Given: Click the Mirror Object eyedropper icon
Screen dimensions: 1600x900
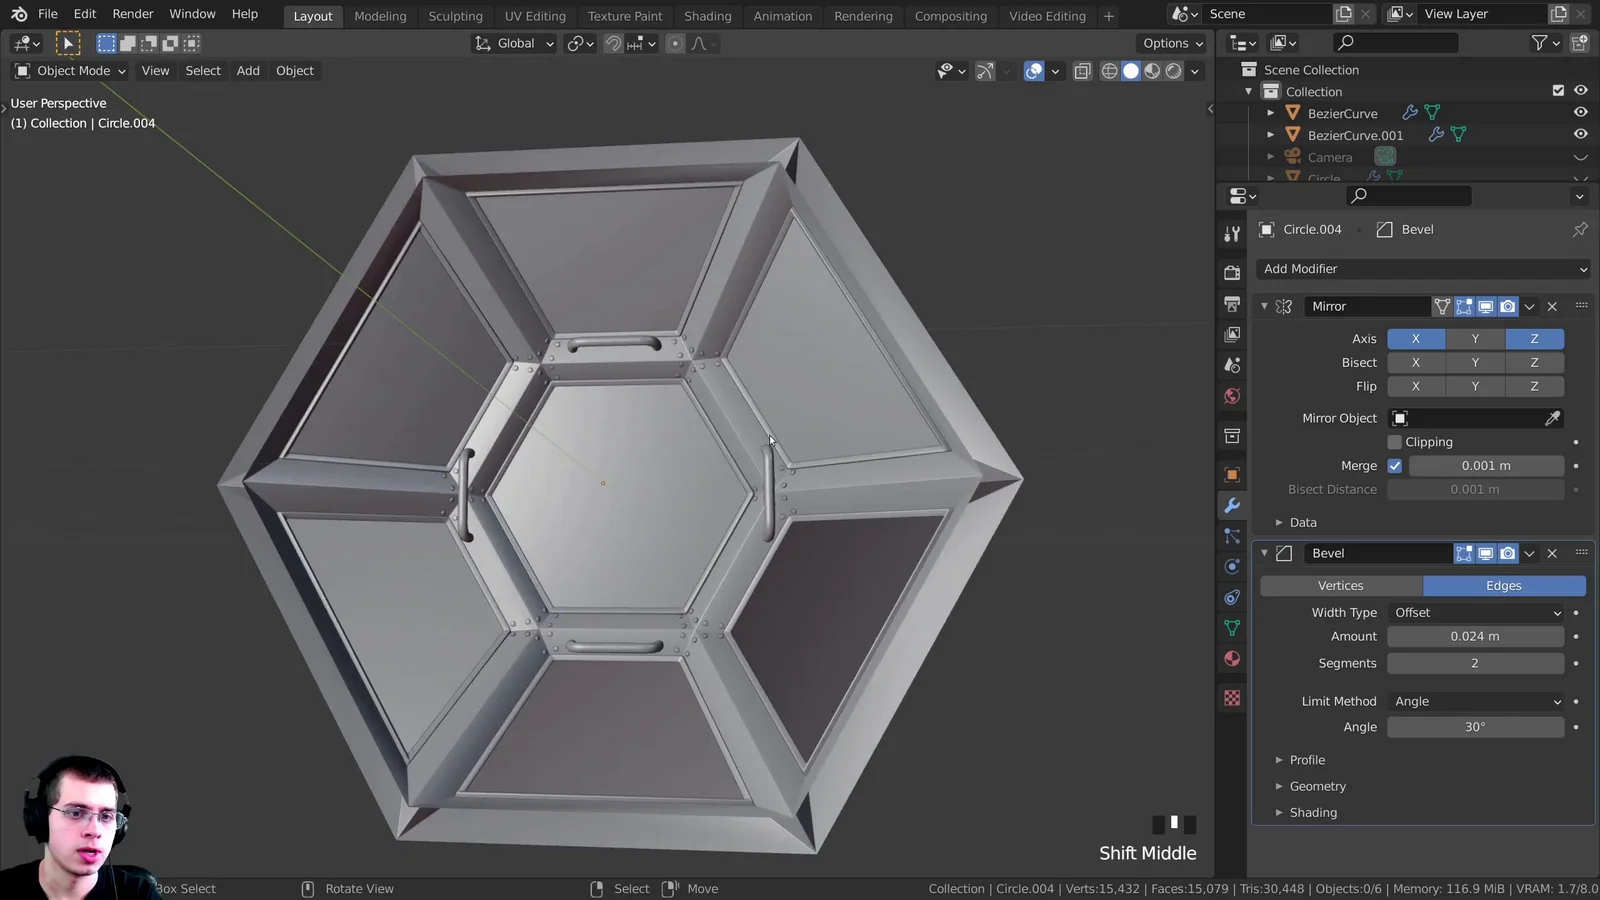Looking at the screenshot, I should [x=1552, y=418].
